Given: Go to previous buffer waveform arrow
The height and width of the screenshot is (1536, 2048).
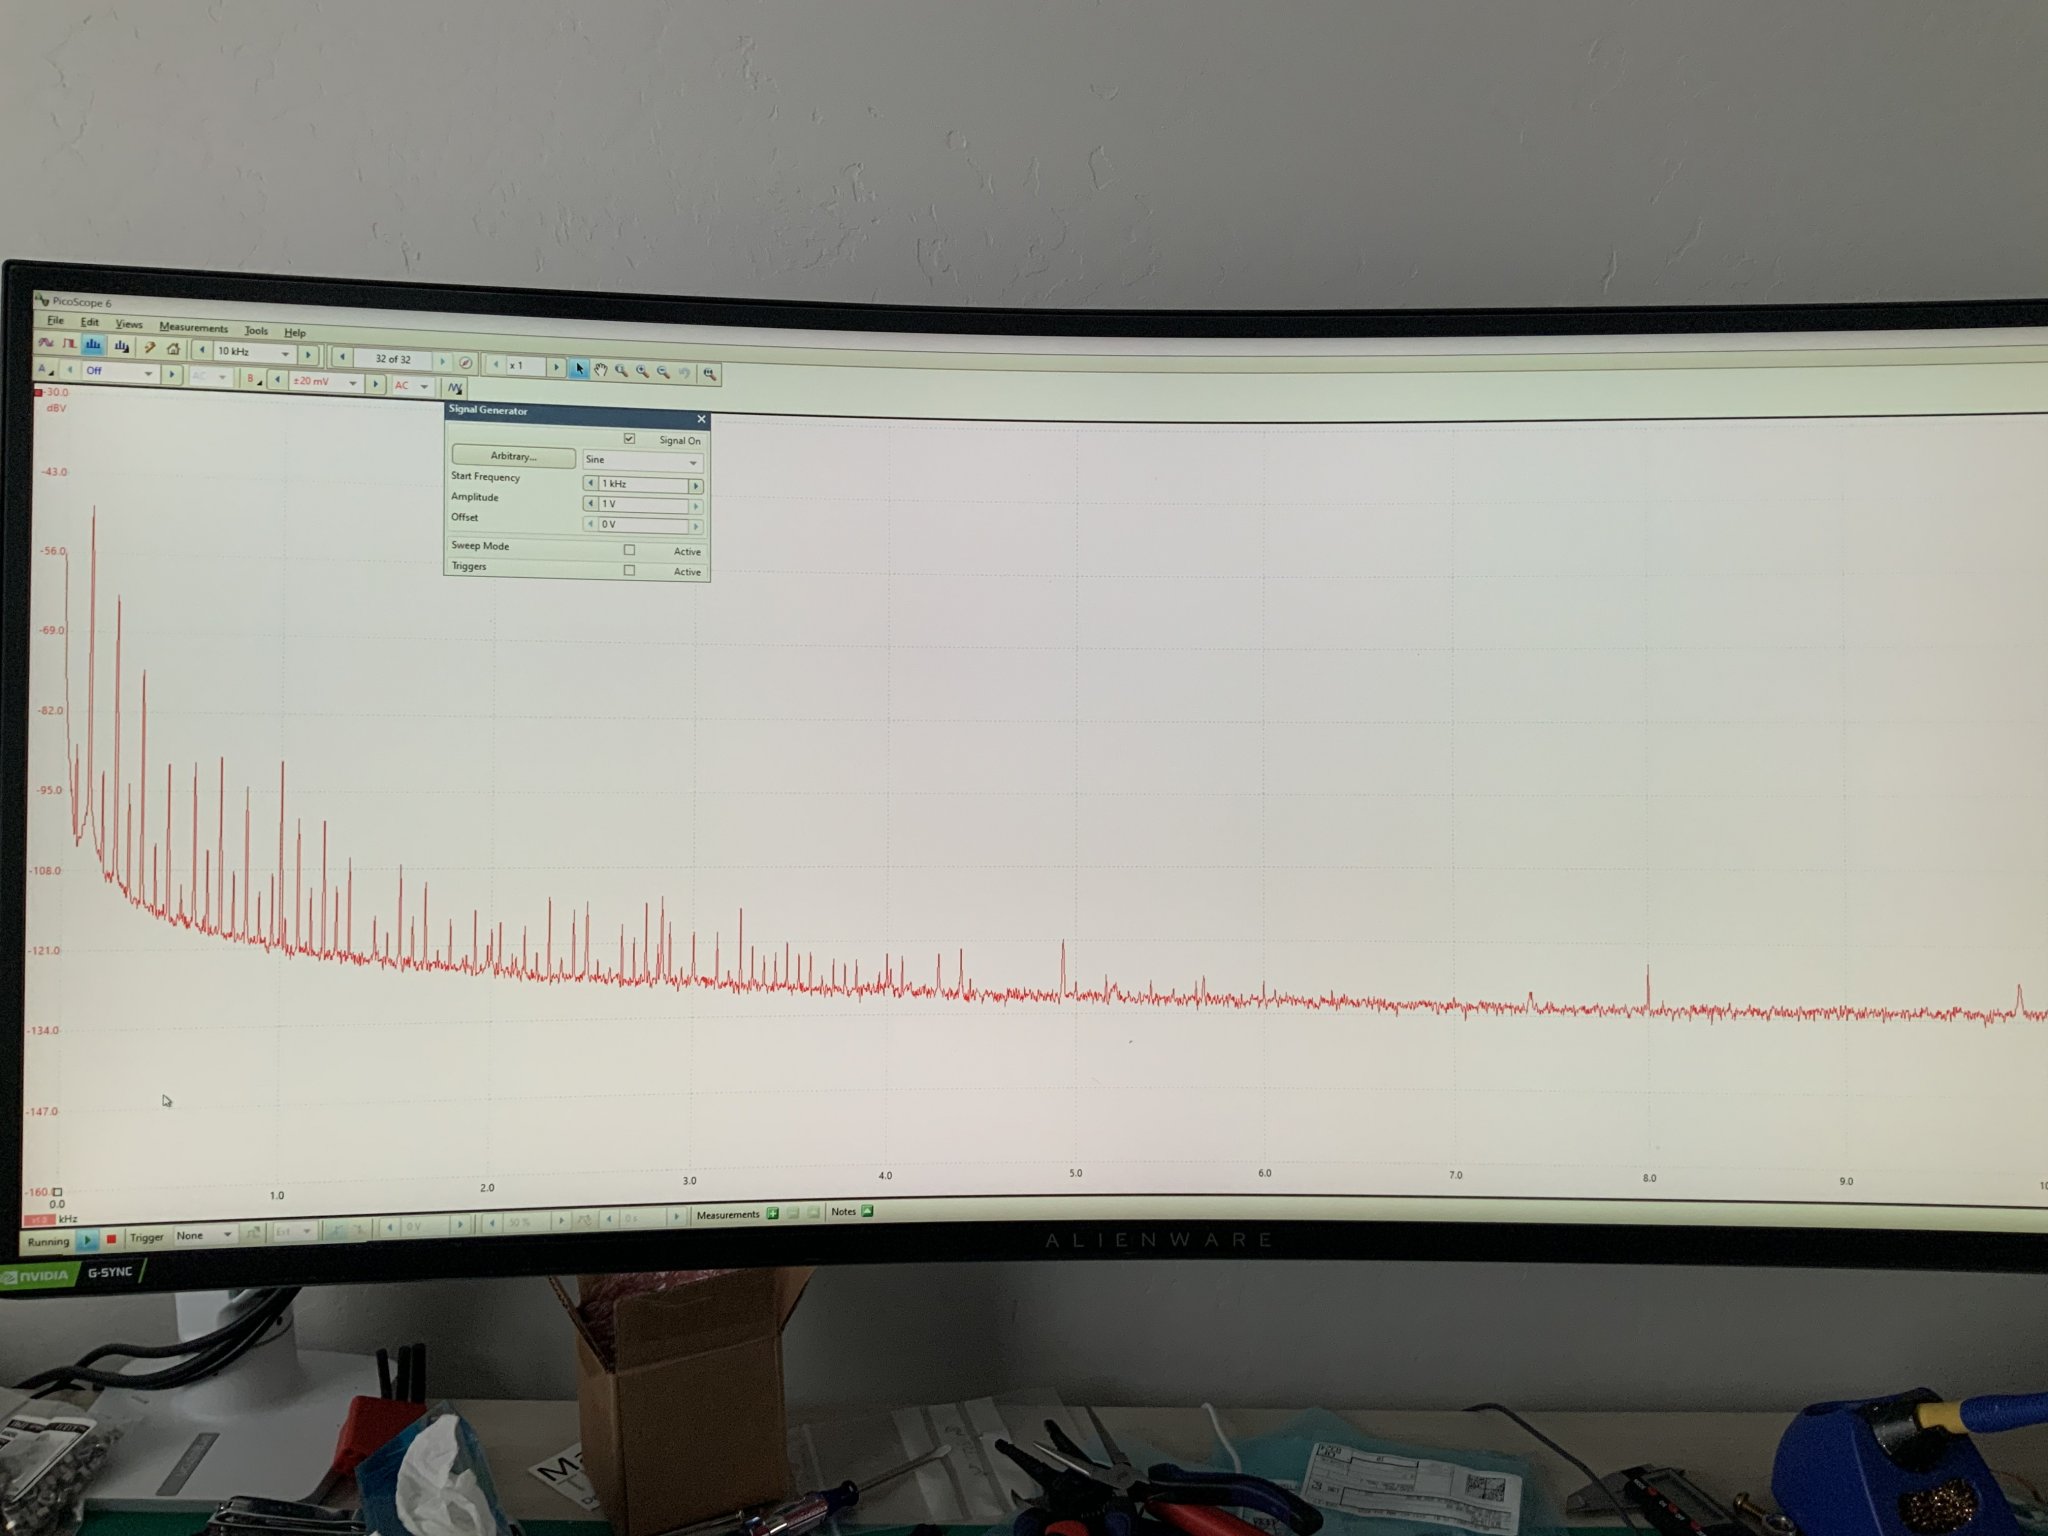Looking at the screenshot, I should [342, 357].
